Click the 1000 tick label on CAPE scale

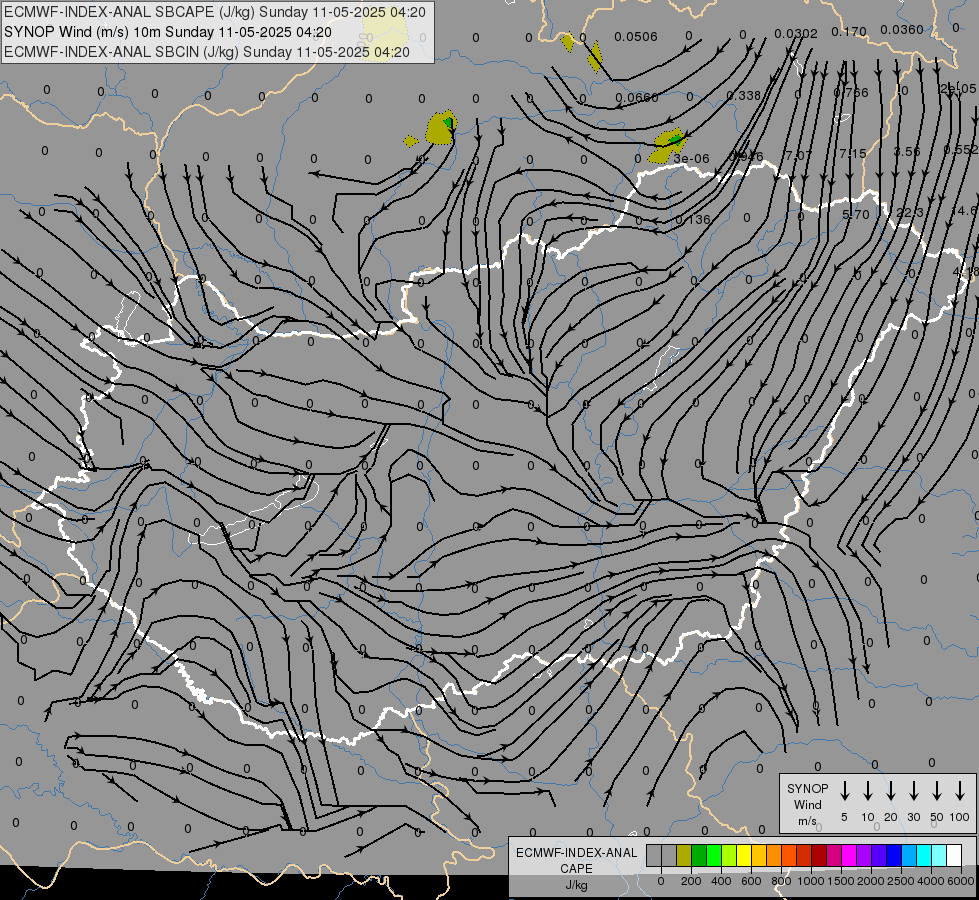pyautogui.click(x=810, y=881)
